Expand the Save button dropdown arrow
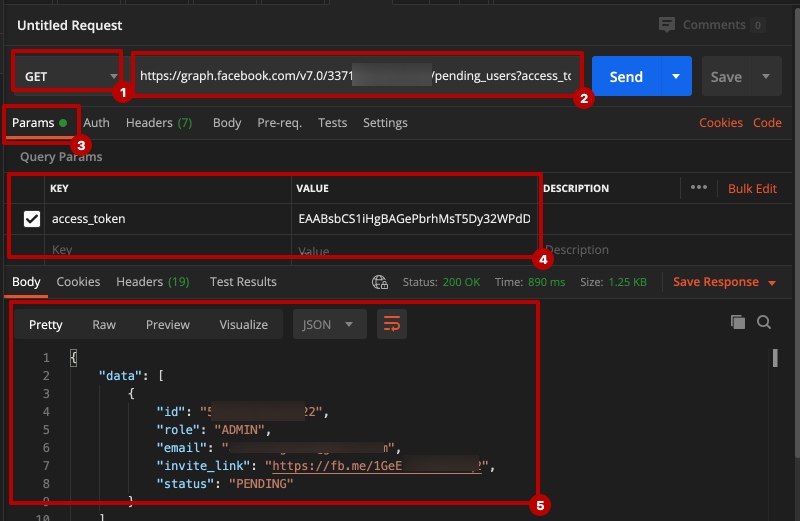Viewport: 800px width, 521px height. click(x=766, y=77)
